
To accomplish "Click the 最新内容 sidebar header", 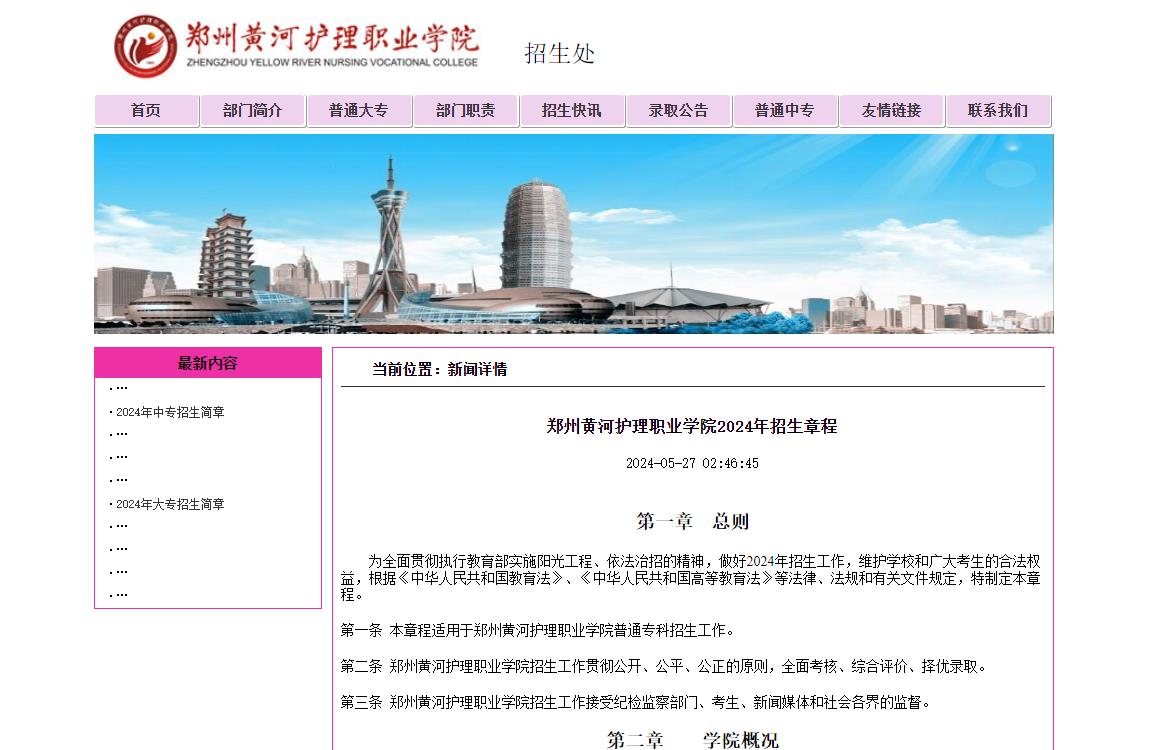I will tap(208, 363).
